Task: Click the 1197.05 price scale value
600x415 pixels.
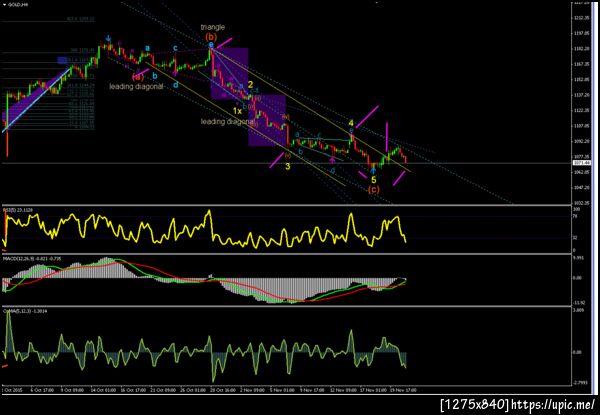Action: tap(581, 33)
